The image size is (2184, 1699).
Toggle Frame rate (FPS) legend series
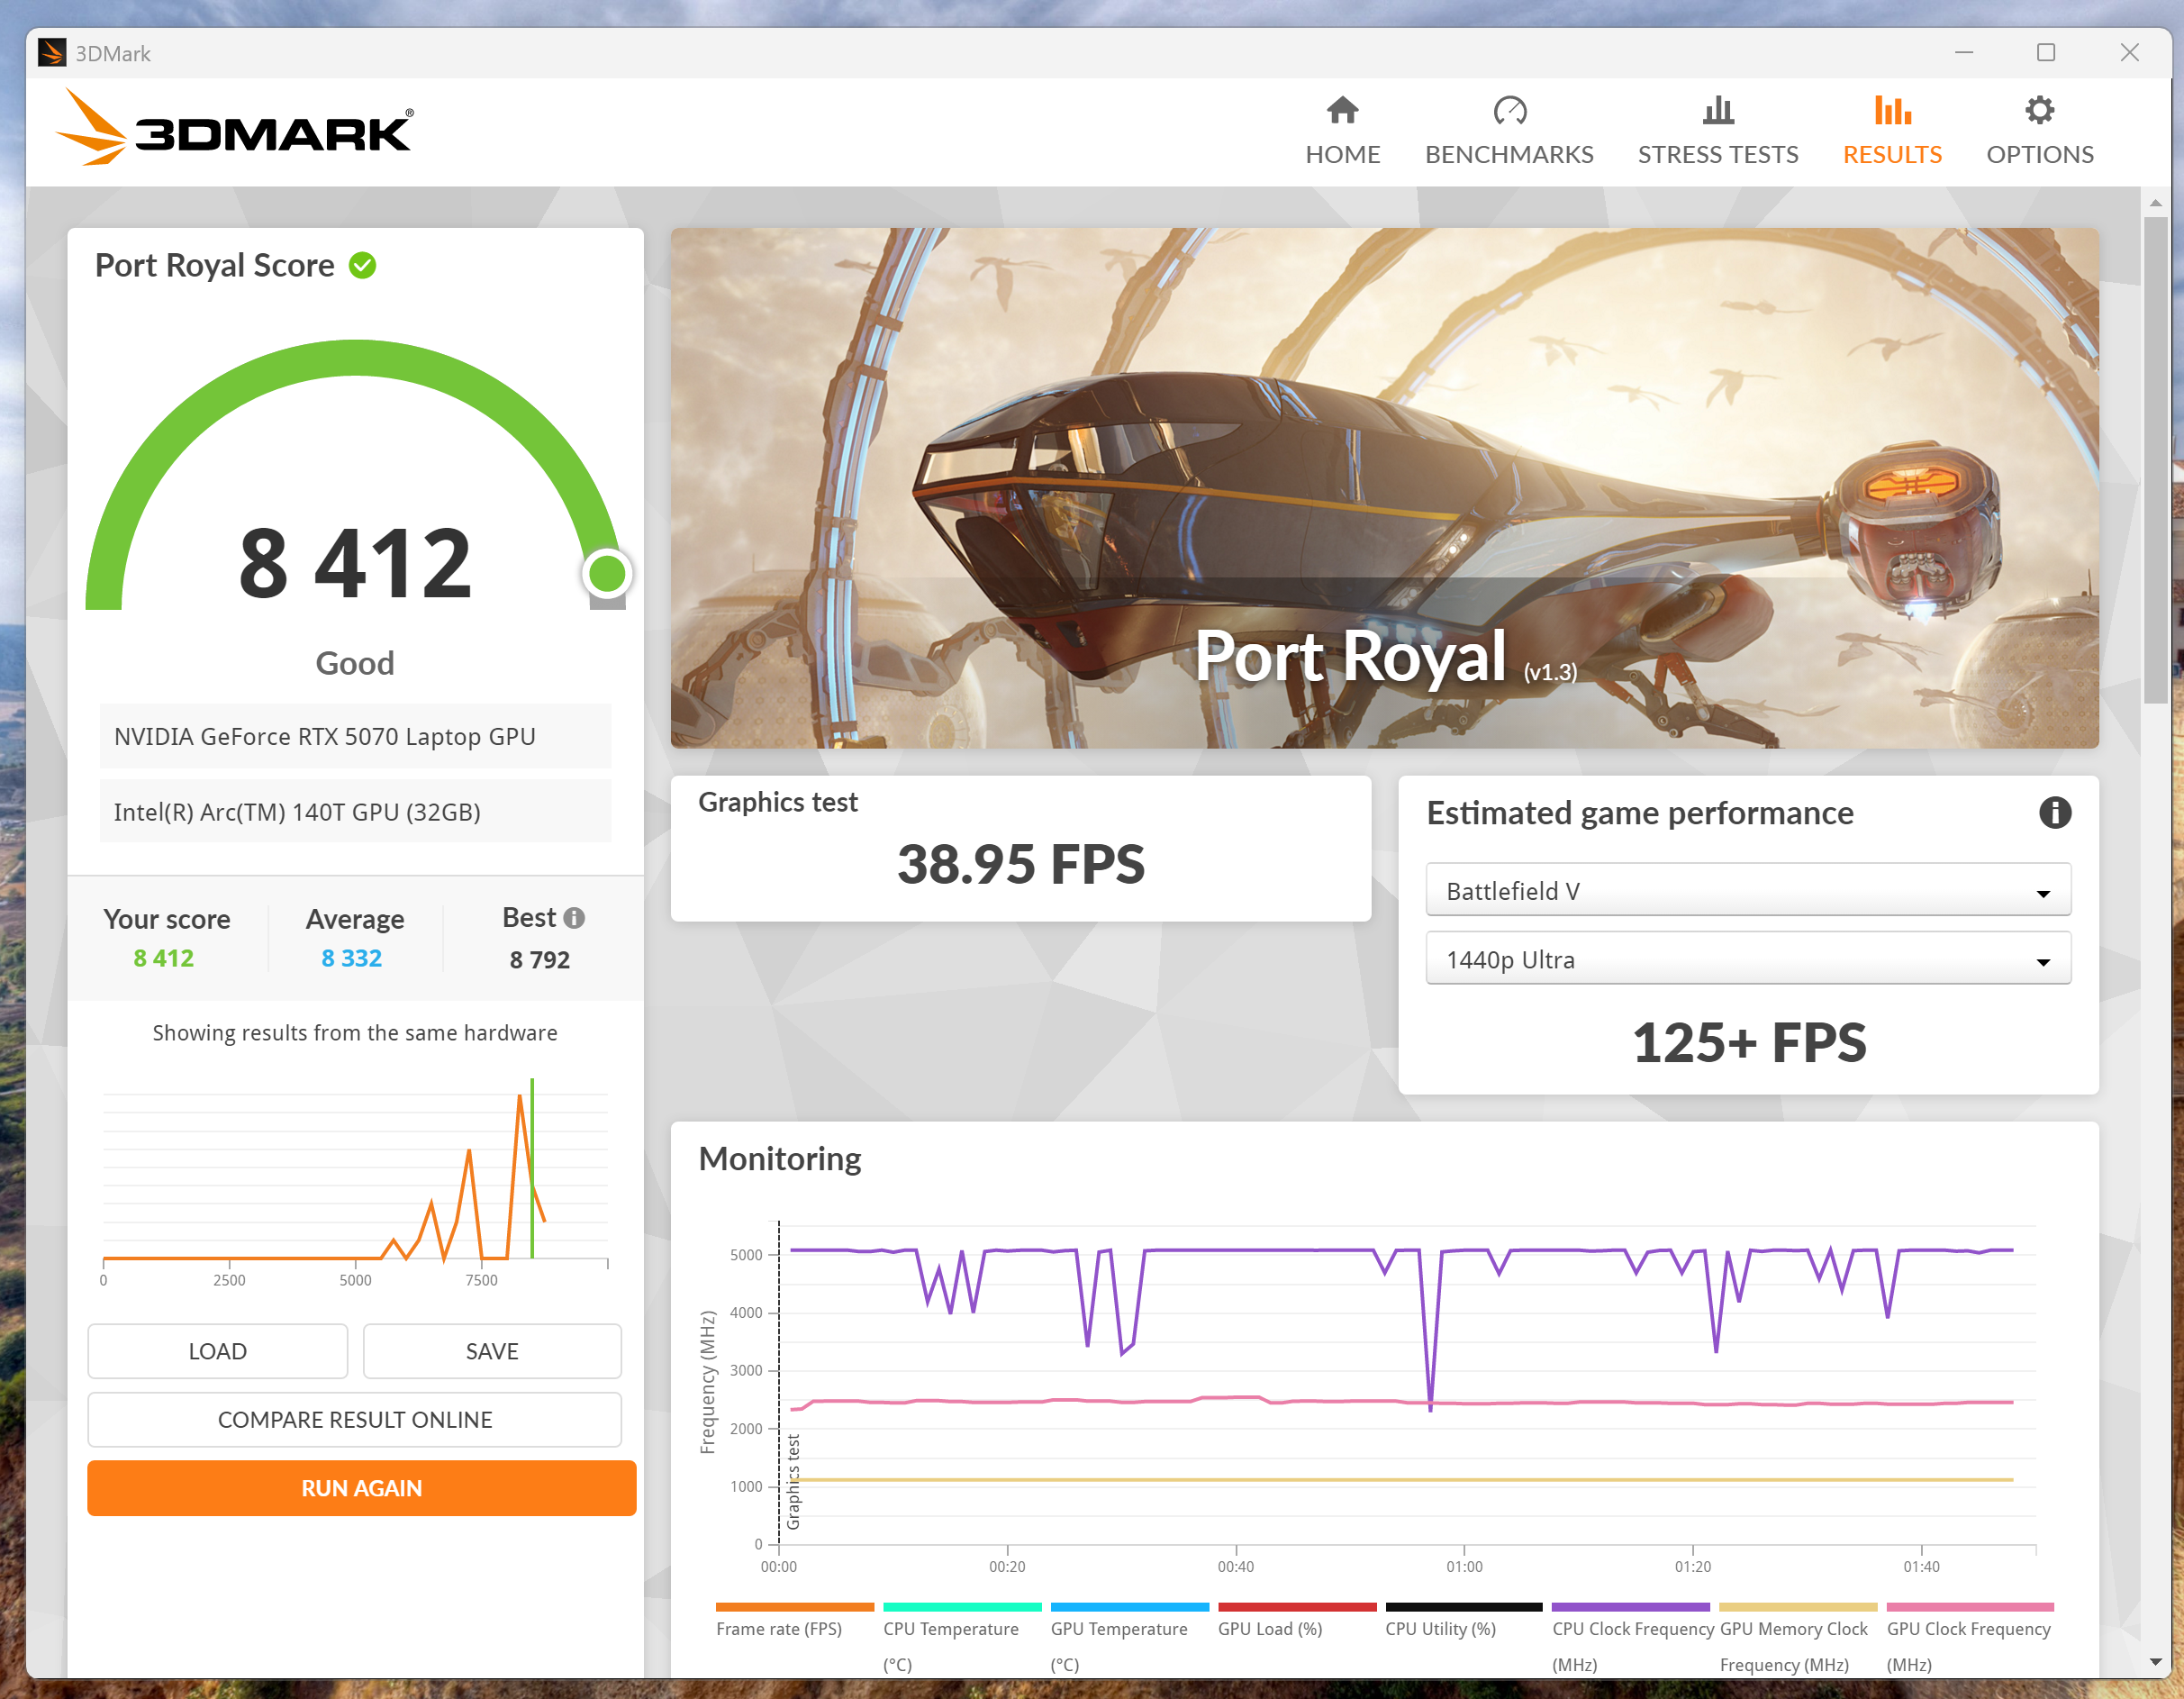tap(778, 1628)
